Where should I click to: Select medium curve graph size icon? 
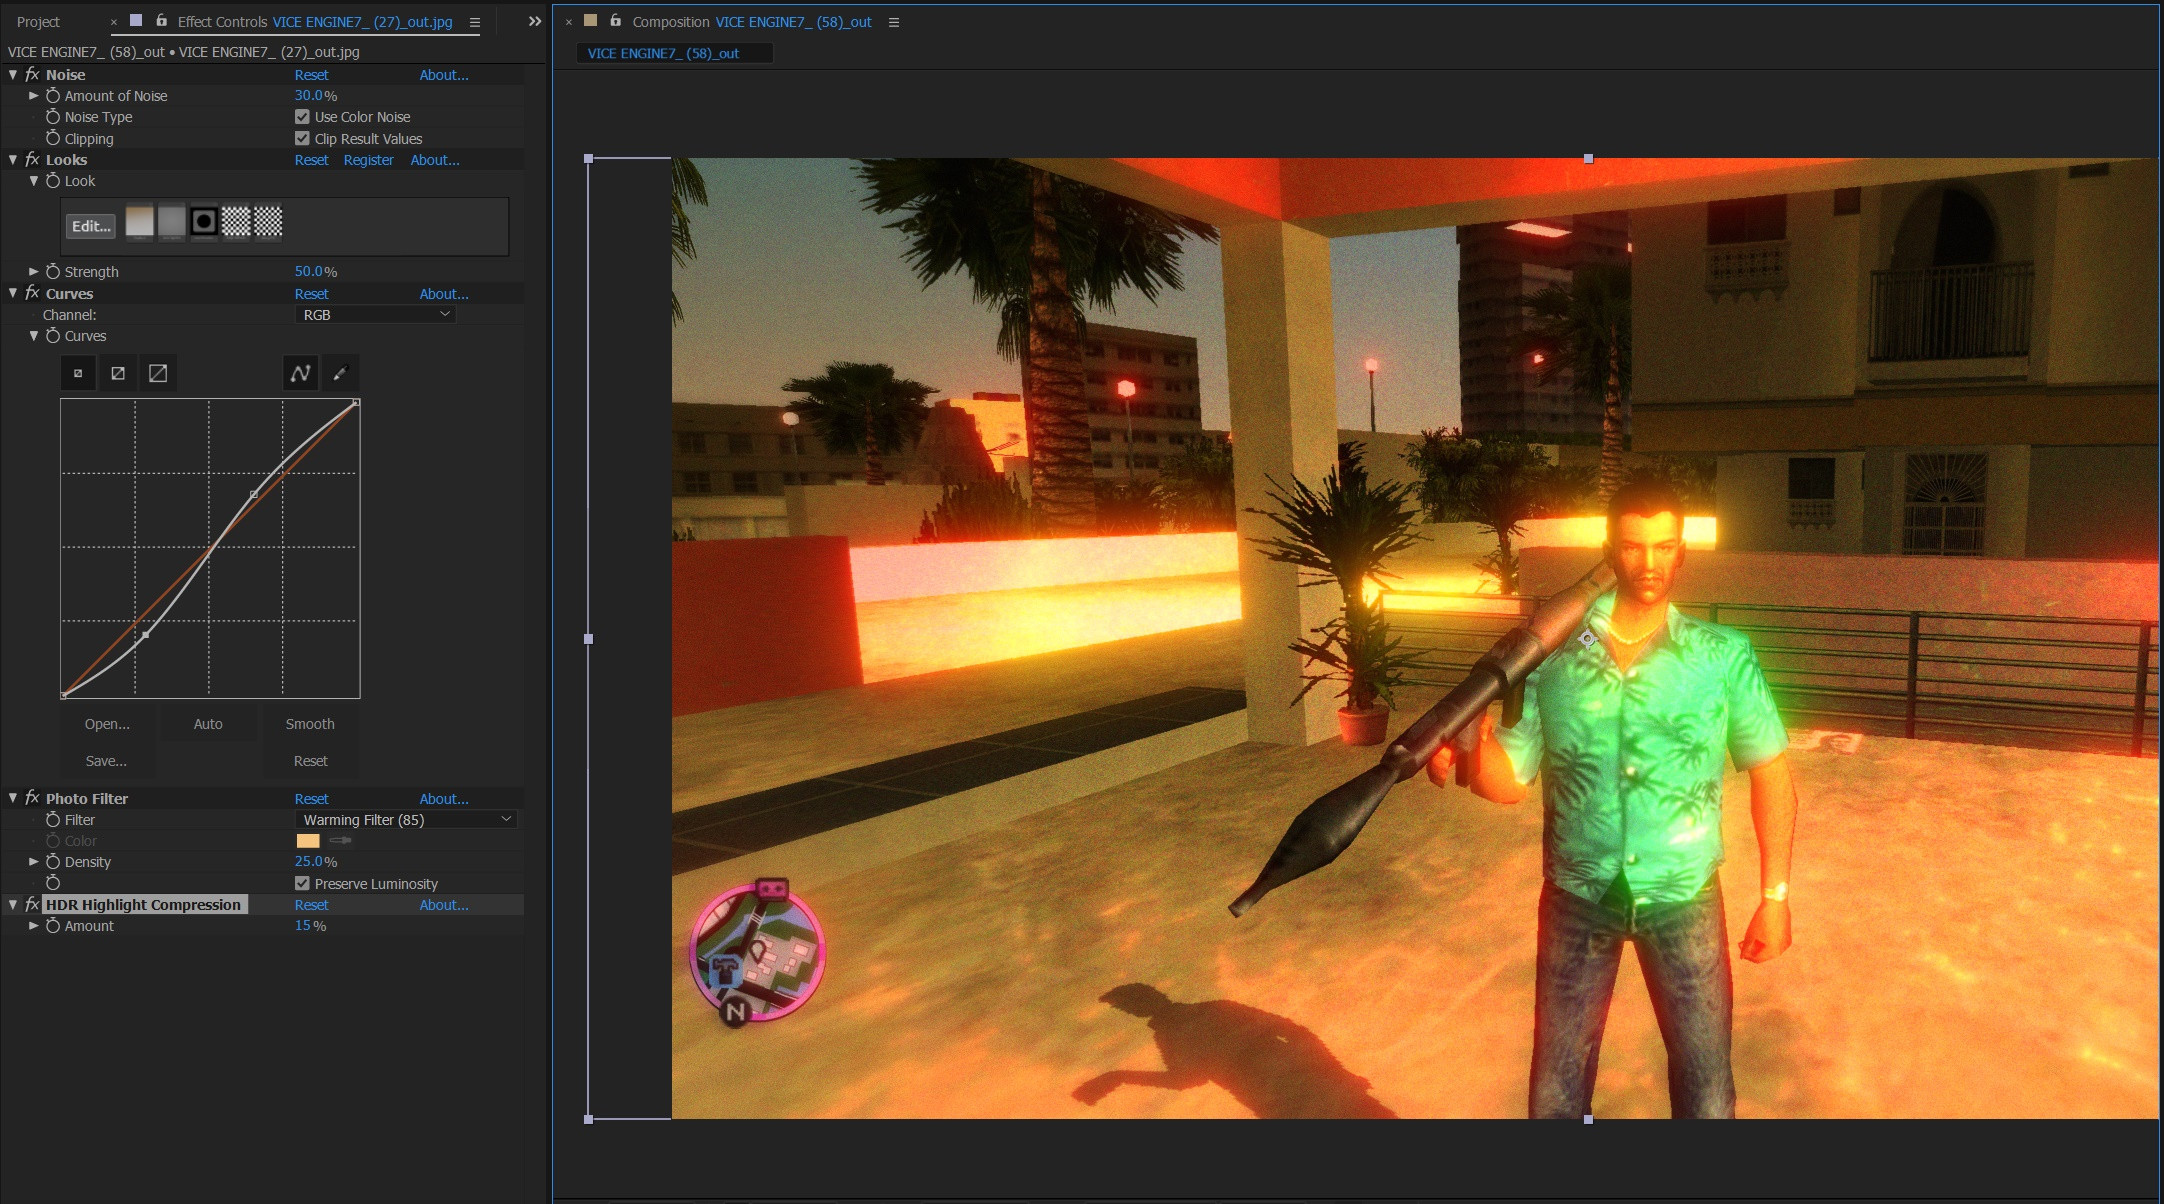click(118, 373)
